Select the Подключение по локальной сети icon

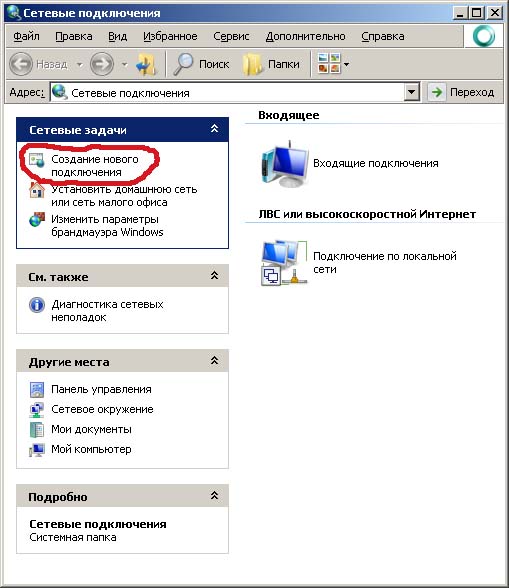point(284,262)
